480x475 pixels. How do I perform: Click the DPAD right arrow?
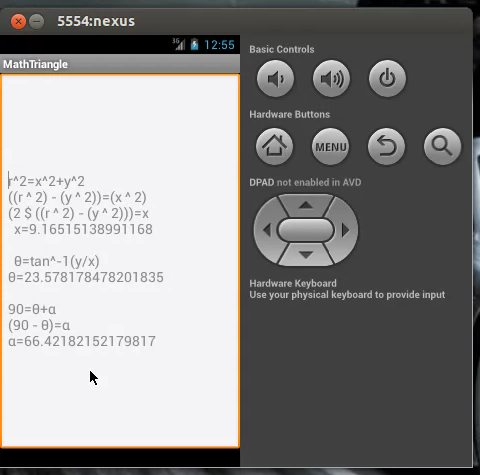click(345, 230)
